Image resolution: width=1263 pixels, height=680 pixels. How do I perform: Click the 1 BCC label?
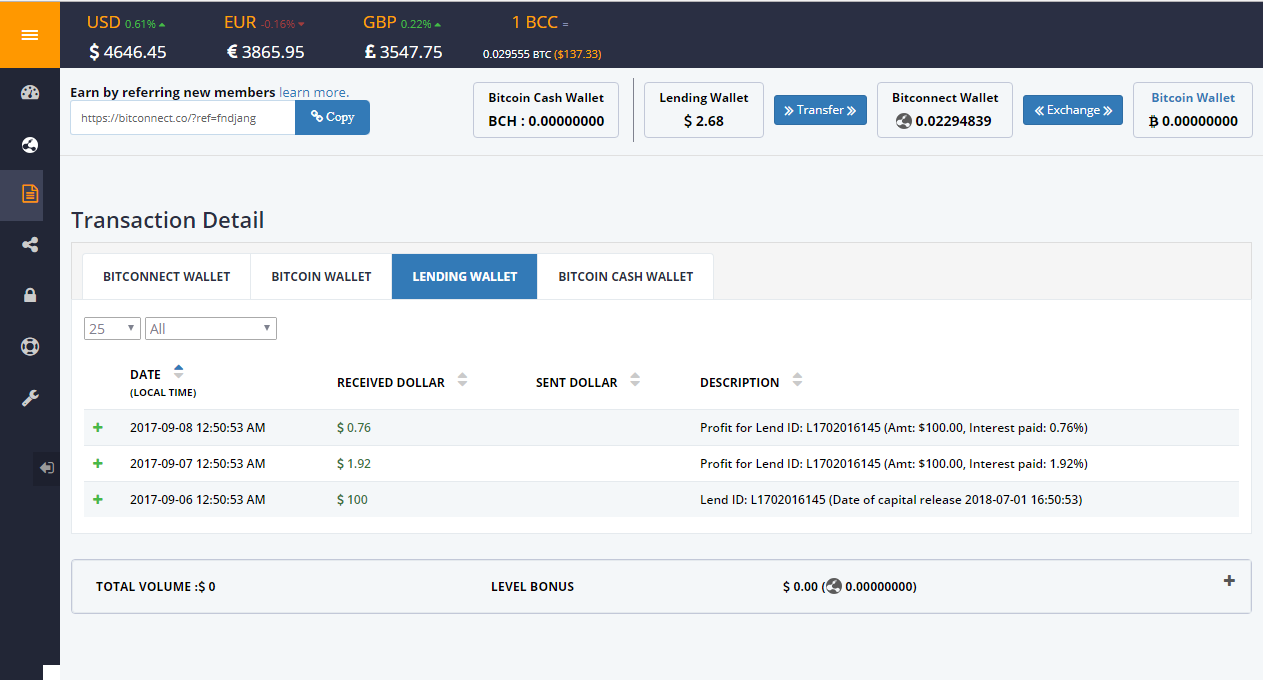click(x=535, y=22)
